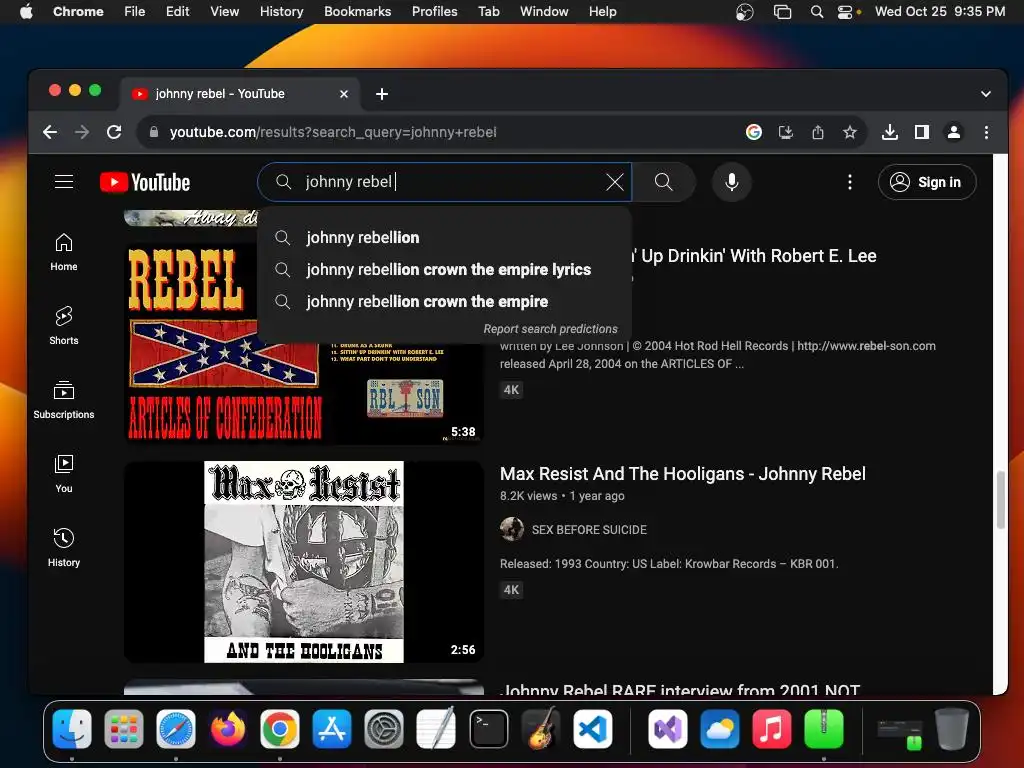Open Spotlight search in menu bar
Image resolution: width=1024 pixels, height=768 pixels.
(x=816, y=12)
